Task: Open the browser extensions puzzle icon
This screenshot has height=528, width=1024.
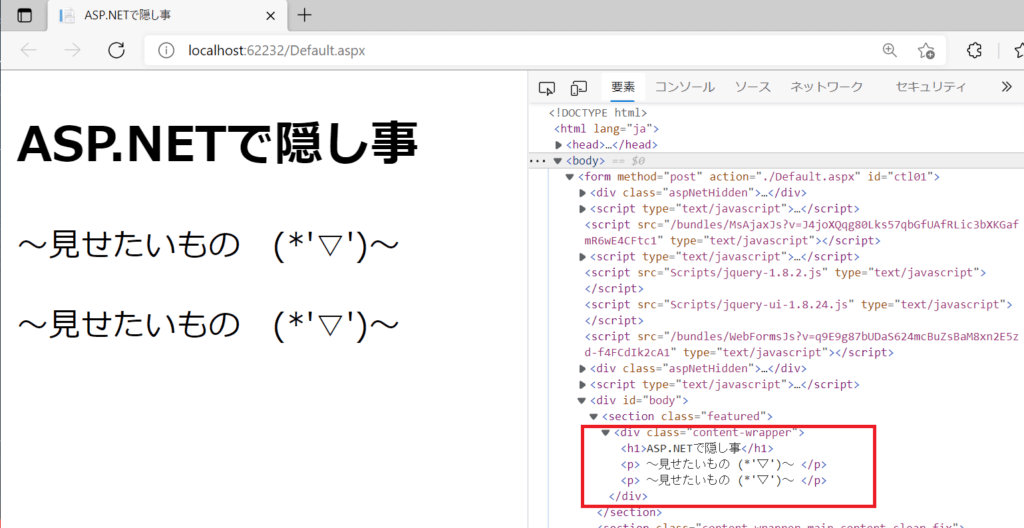Action: [x=973, y=51]
